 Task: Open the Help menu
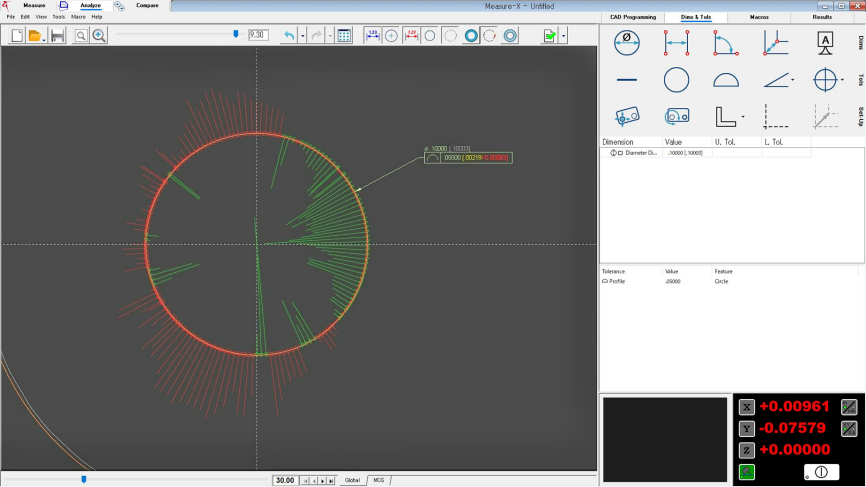97,17
